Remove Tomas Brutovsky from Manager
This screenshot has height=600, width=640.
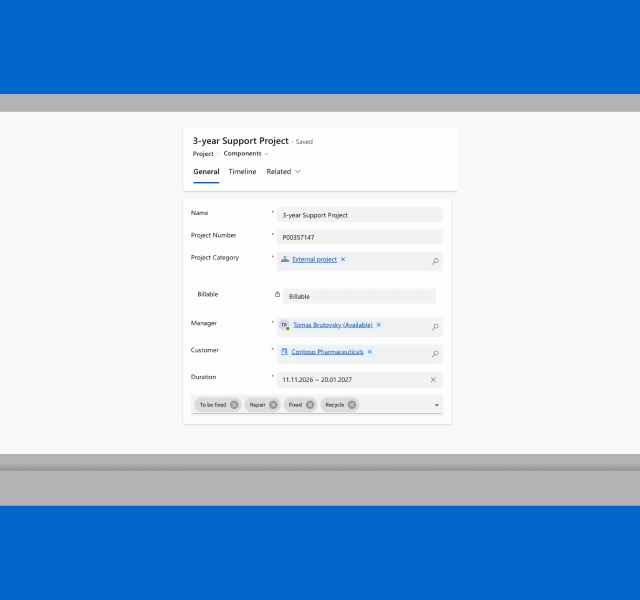click(x=379, y=325)
